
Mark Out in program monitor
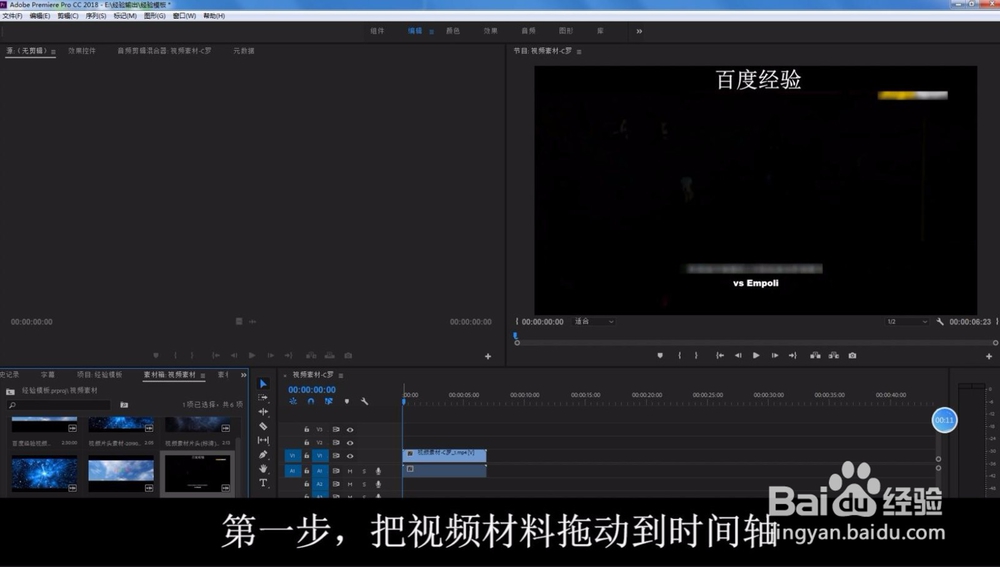[x=696, y=356]
